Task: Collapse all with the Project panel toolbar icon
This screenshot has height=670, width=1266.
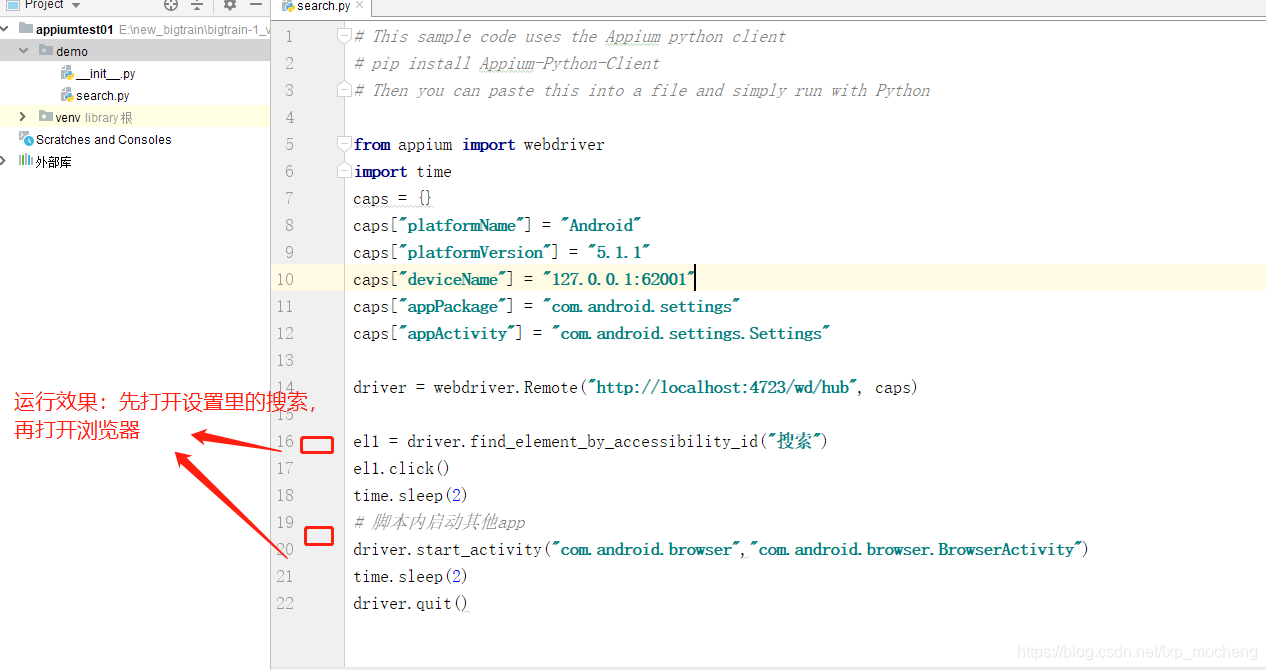Action: tap(197, 5)
